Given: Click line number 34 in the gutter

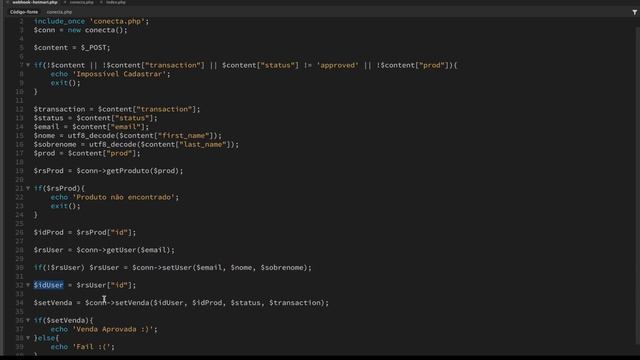Looking at the screenshot, I should (20, 302).
